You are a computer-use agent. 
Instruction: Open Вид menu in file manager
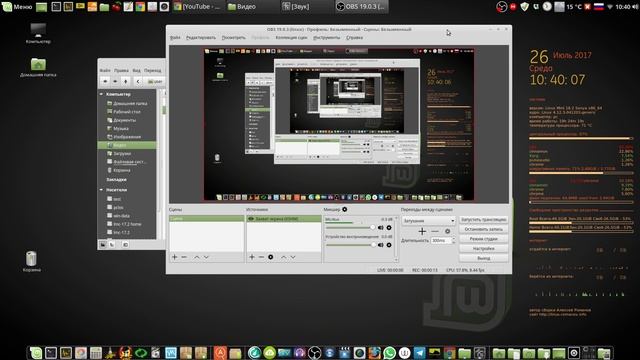pos(136,71)
